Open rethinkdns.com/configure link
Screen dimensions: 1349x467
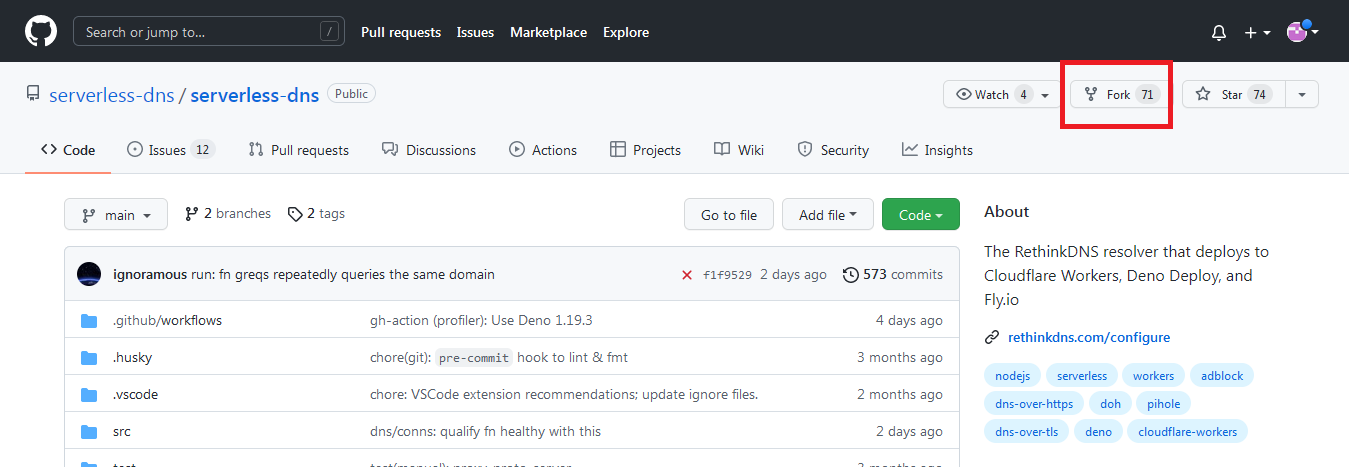pos(1087,337)
